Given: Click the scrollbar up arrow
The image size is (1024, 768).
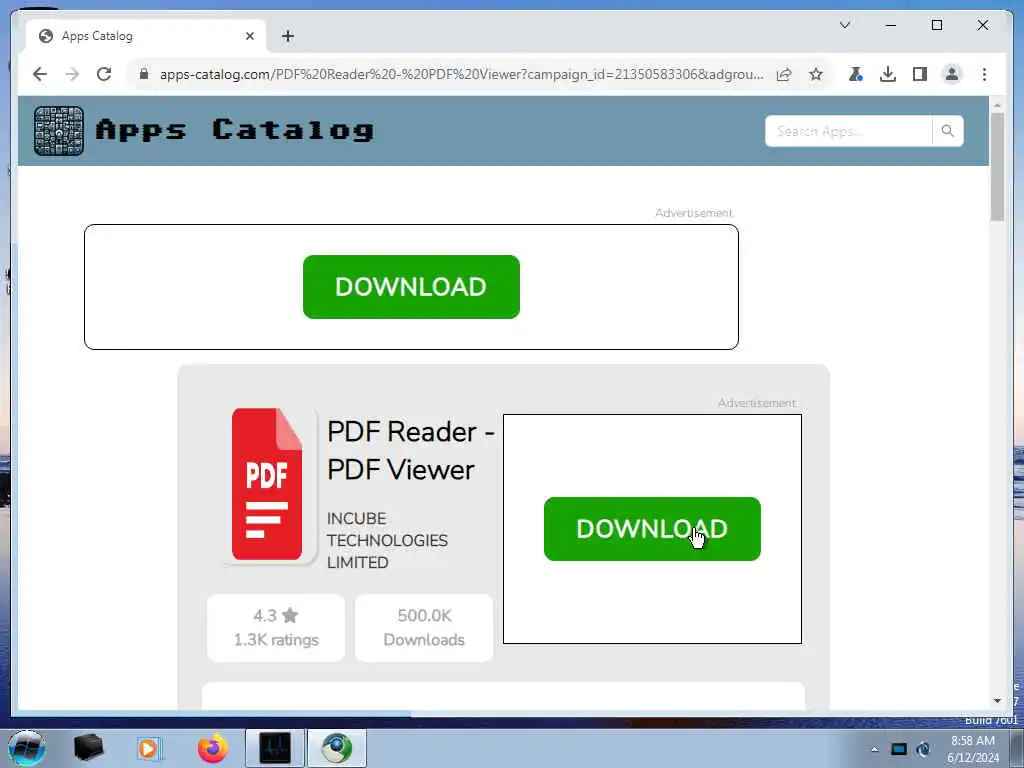Looking at the screenshot, I should point(997,104).
